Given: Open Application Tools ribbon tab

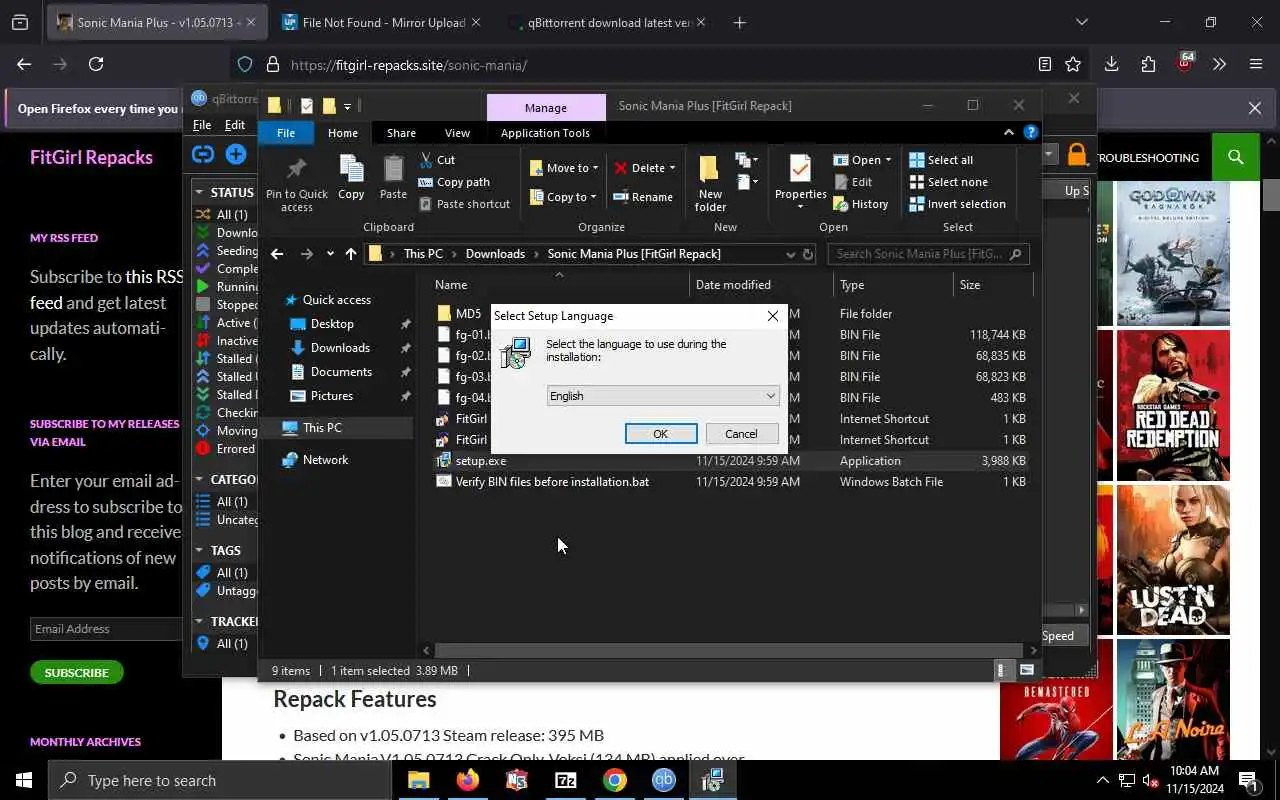Looking at the screenshot, I should (x=545, y=133).
